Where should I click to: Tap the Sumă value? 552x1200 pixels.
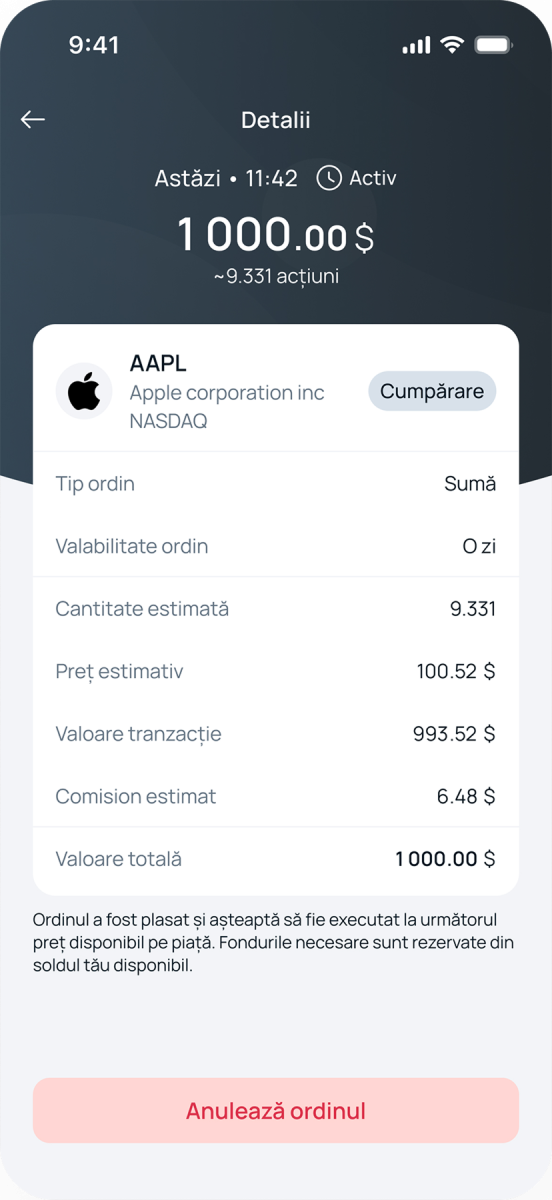click(x=470, y=484)
